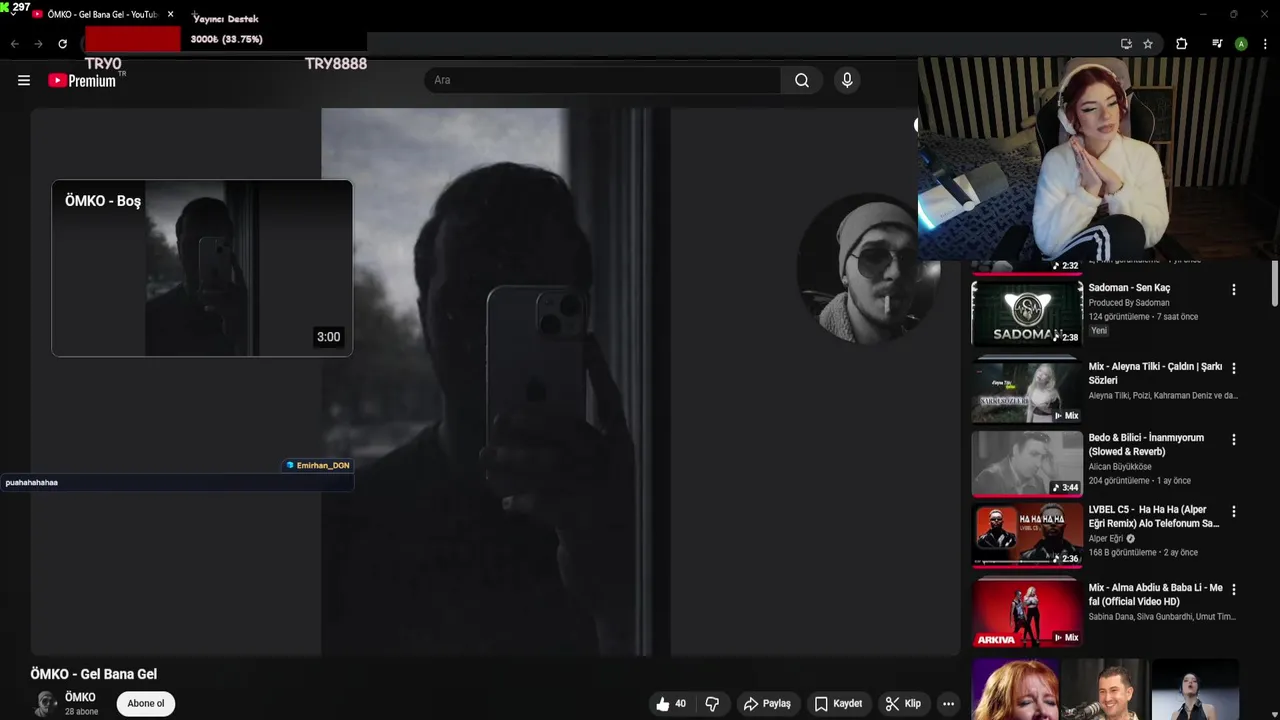Open Bedo & Bilici - İnanmıyorum title
1280x720 pixels.
point(1146,444)
